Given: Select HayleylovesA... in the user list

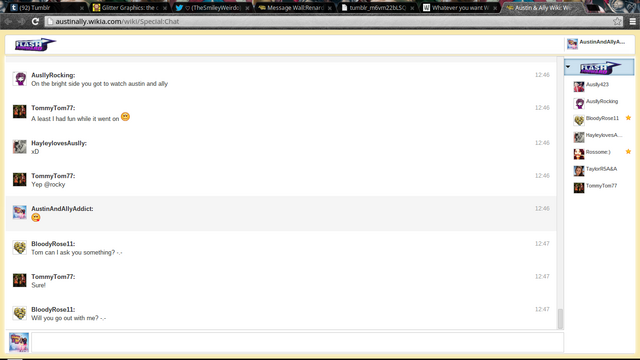Looking at the screenshot, I should (x=599, y=137).
